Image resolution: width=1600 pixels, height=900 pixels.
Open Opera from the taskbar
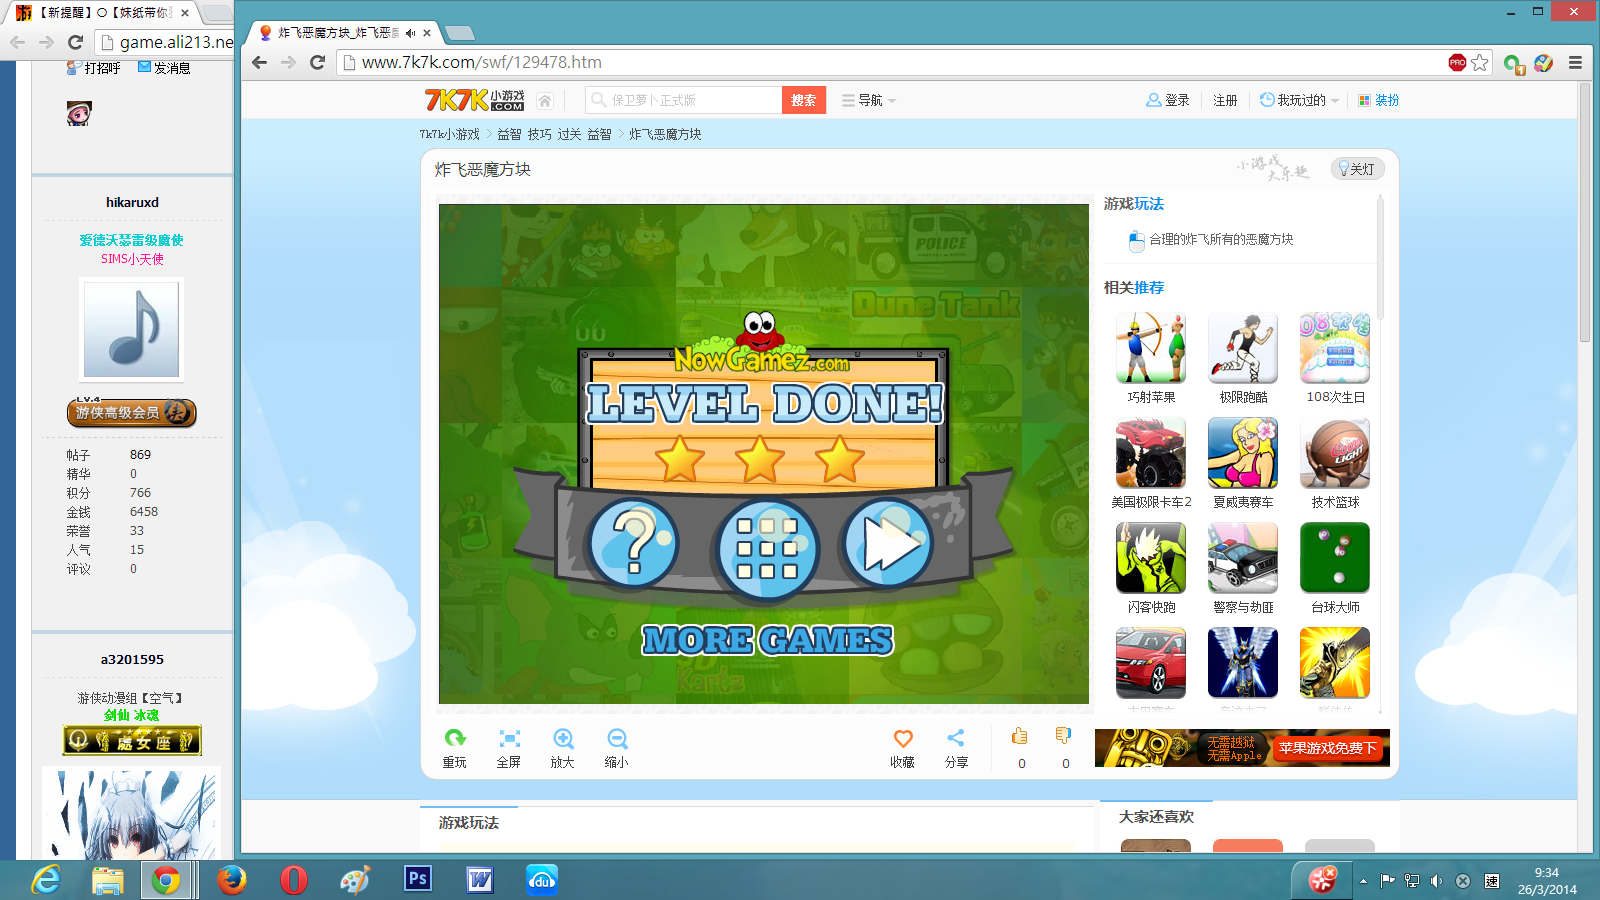[x=293, y=880]
